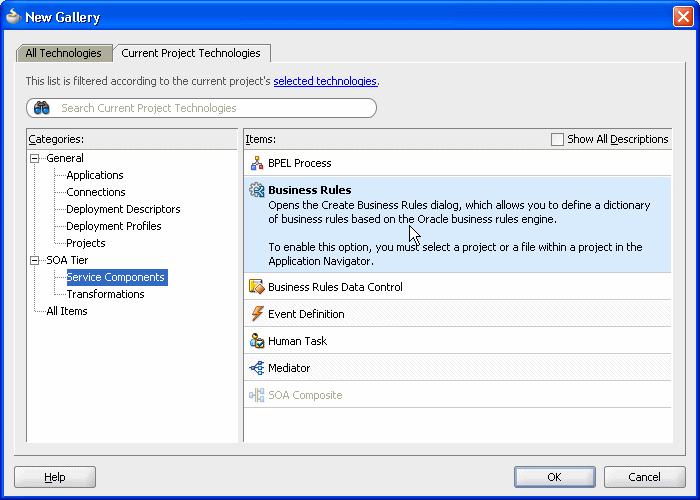700x500 pixels.
Task: Collapse the General category node
Action: pyautogui.click(x=34, y=158)
